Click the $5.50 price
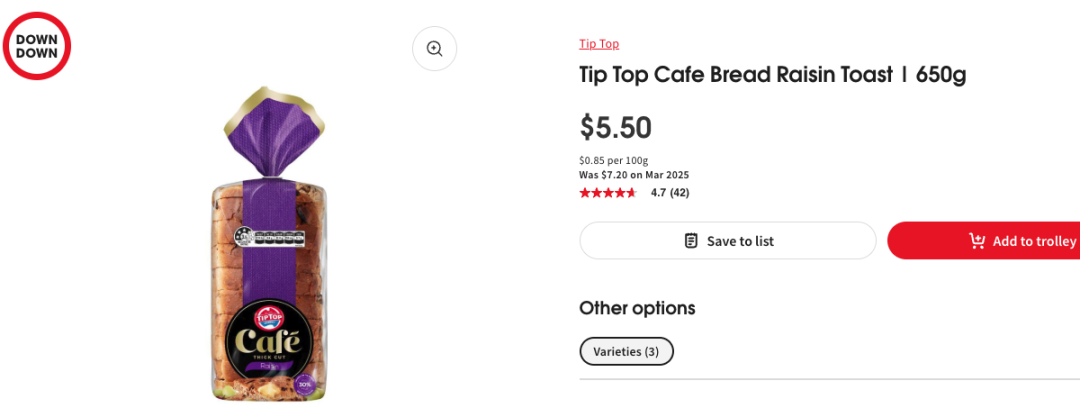The image size is (1080, 408). (616, 128)
